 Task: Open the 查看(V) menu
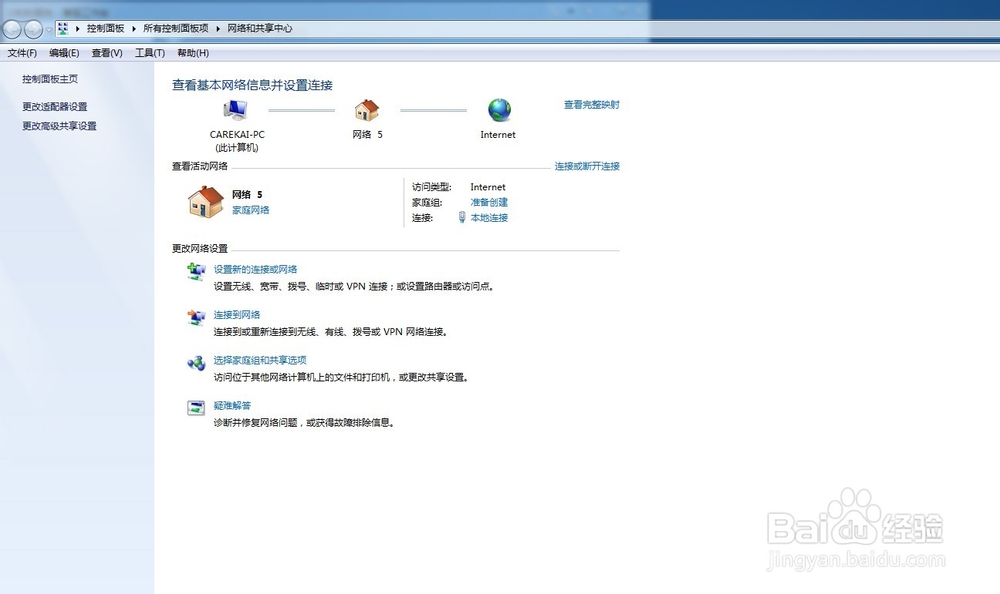107,53
